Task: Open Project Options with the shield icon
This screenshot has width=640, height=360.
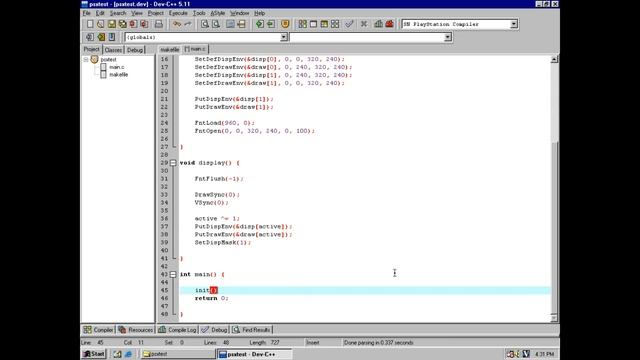Action: pyautogui.click(x=285, y=24)
